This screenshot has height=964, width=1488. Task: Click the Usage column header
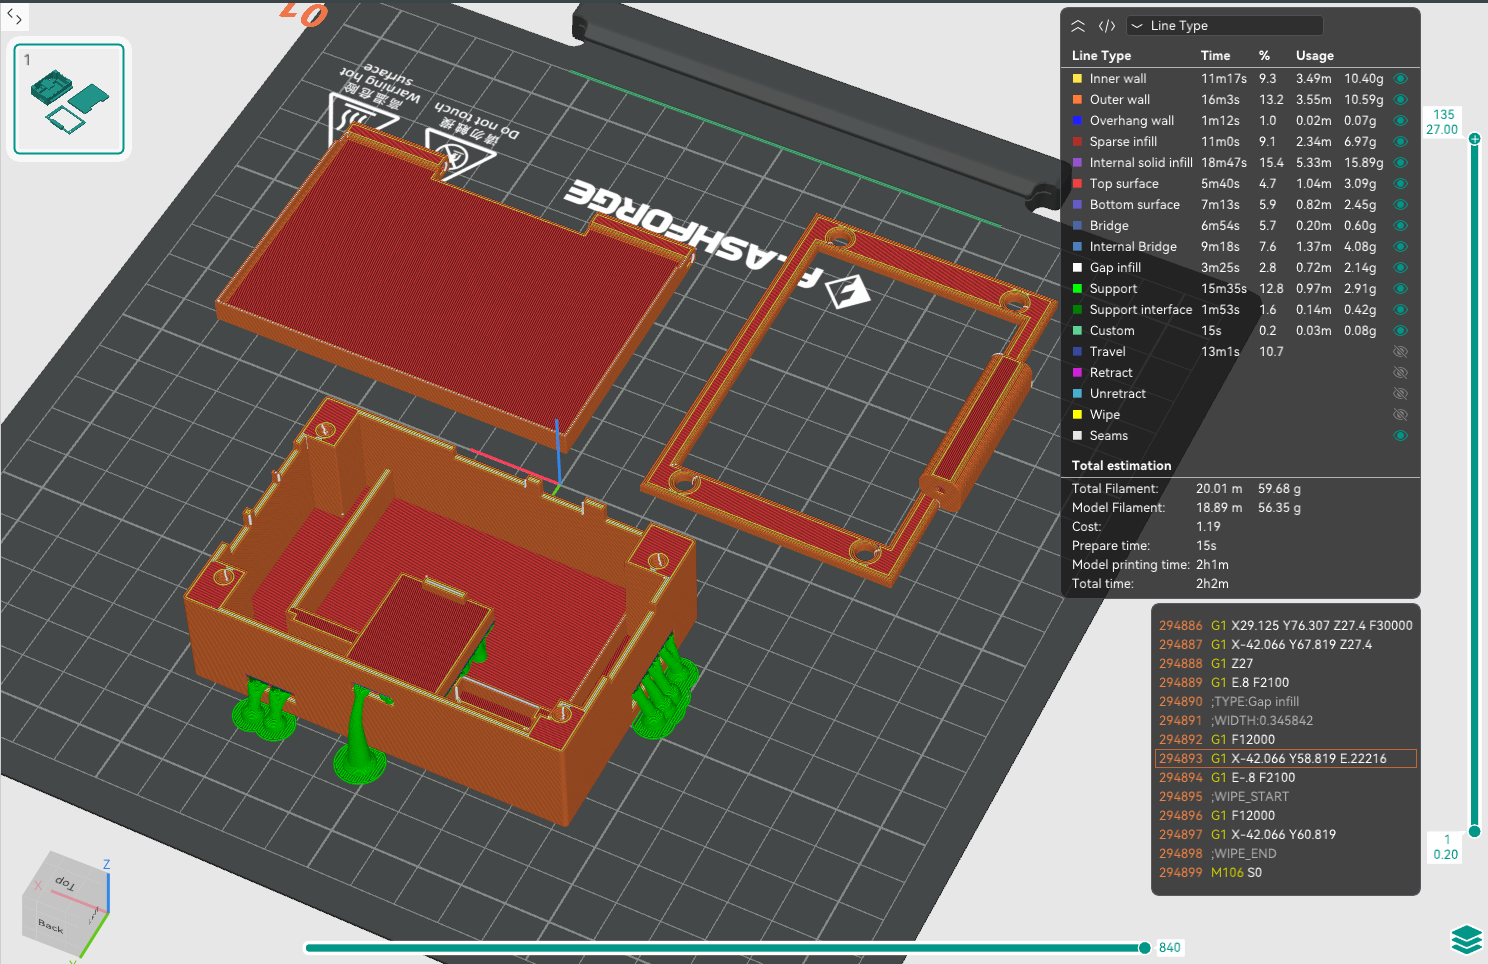pos(1315,56)
